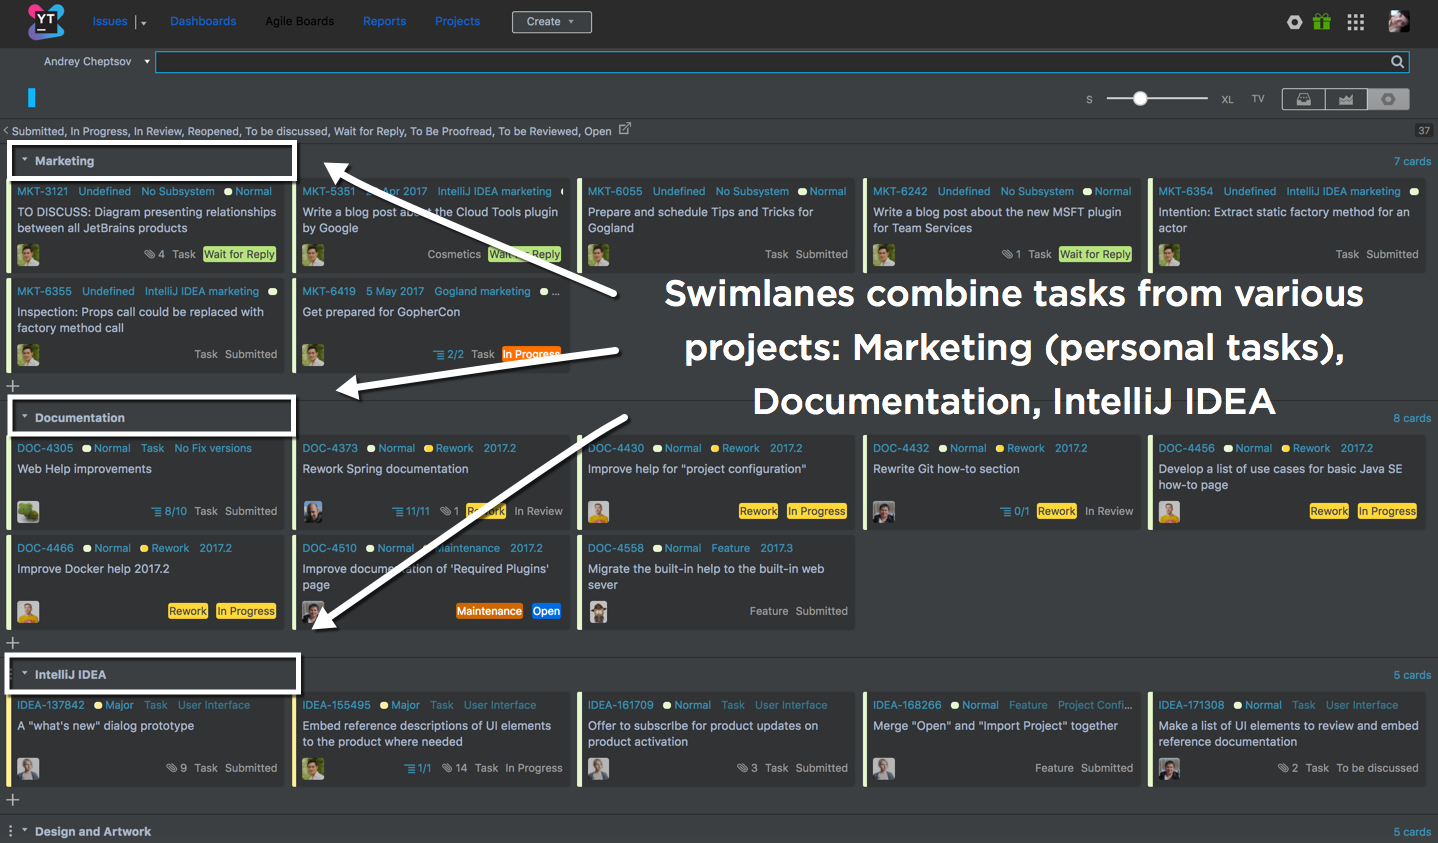Toggle the board settings hexagon button

point(1388,99)
